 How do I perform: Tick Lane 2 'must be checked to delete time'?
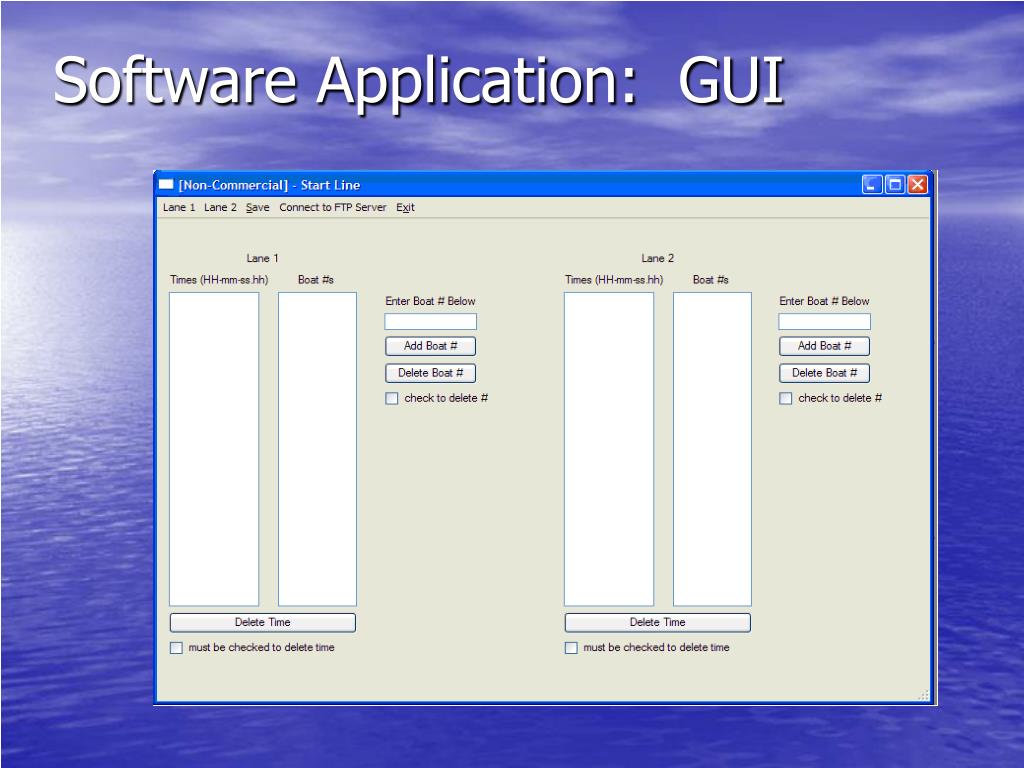click(x=572, y=648)
